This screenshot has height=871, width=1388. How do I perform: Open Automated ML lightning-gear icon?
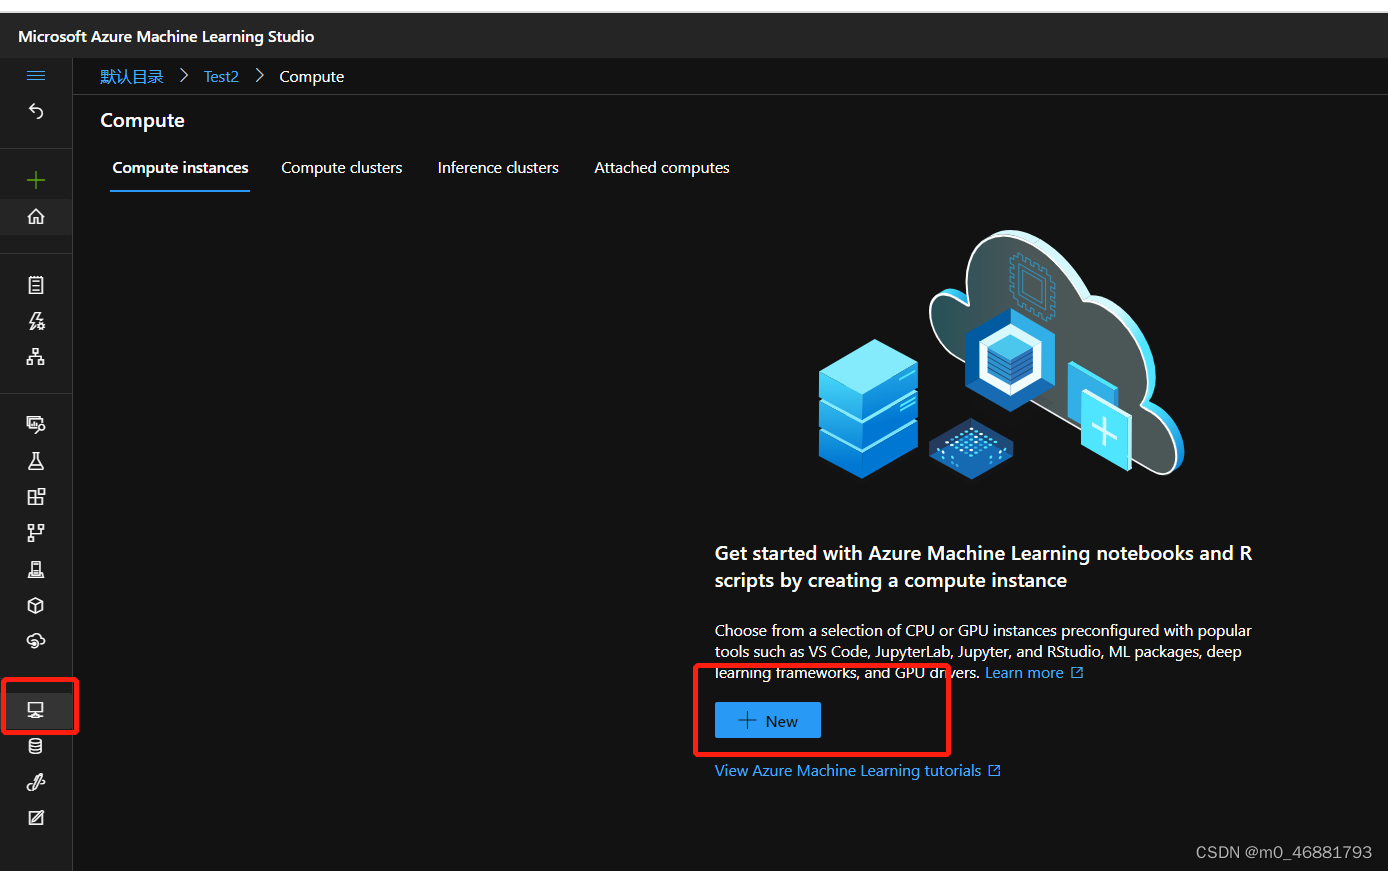click(x=36, y=321)
